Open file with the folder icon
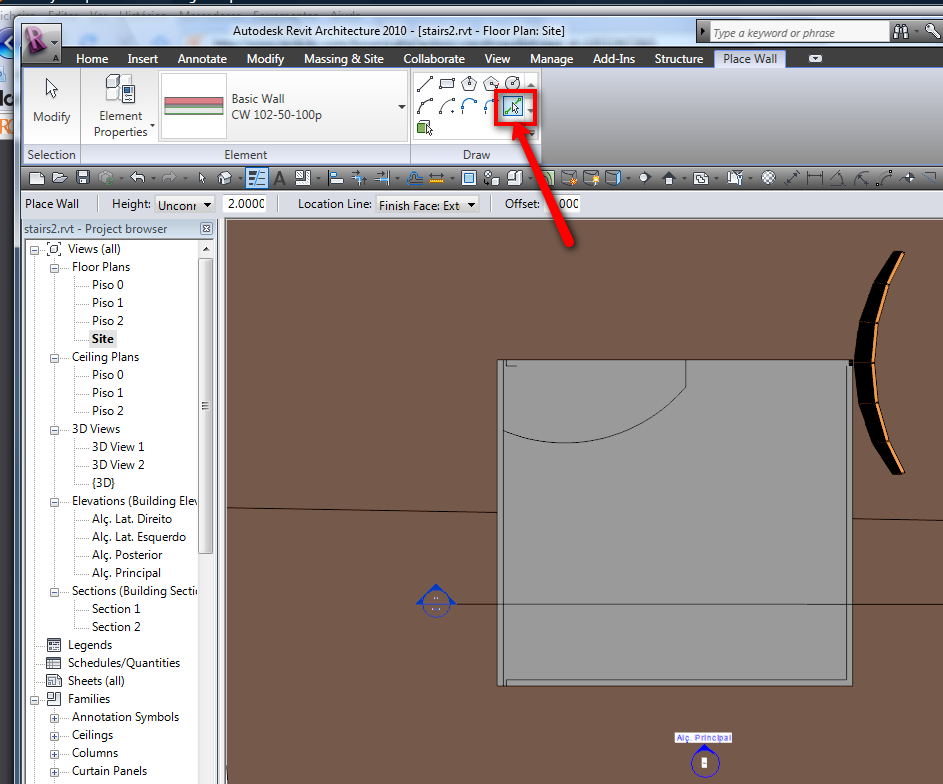The image size is (943, 784). pyautogui.click(x=59, y=178)
